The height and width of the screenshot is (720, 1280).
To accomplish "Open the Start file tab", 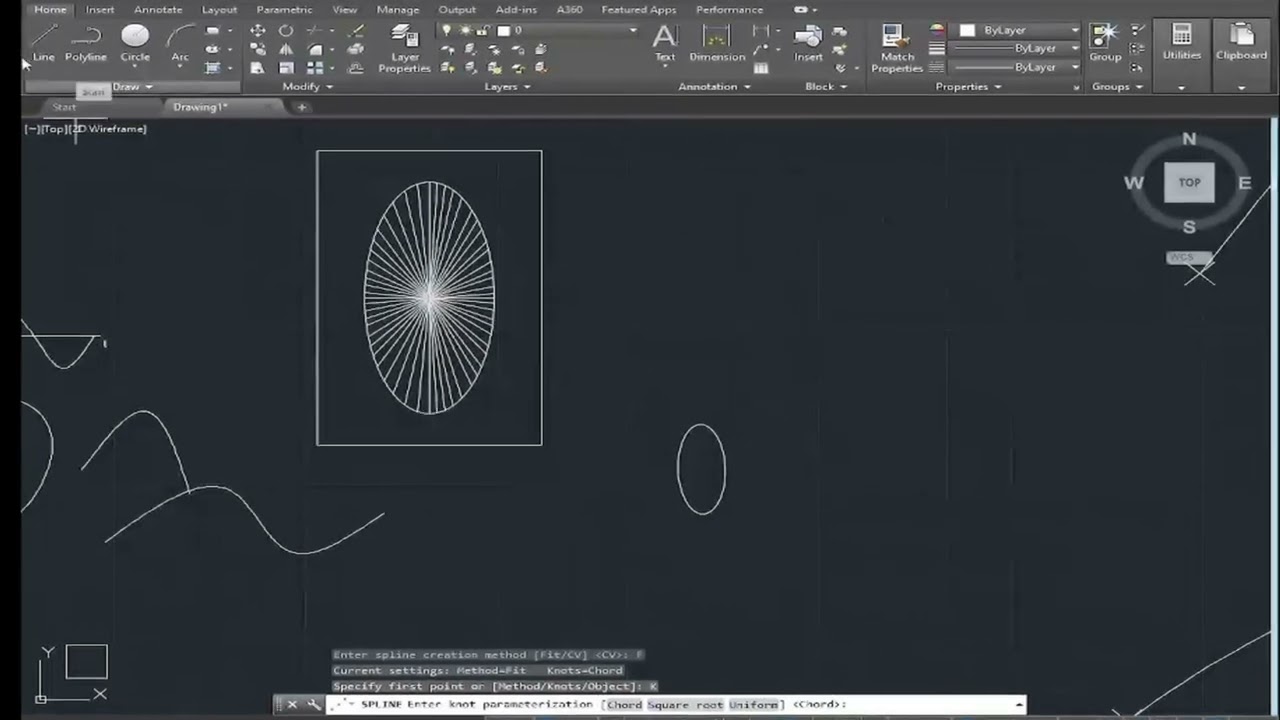I will (x=64, y=107).
